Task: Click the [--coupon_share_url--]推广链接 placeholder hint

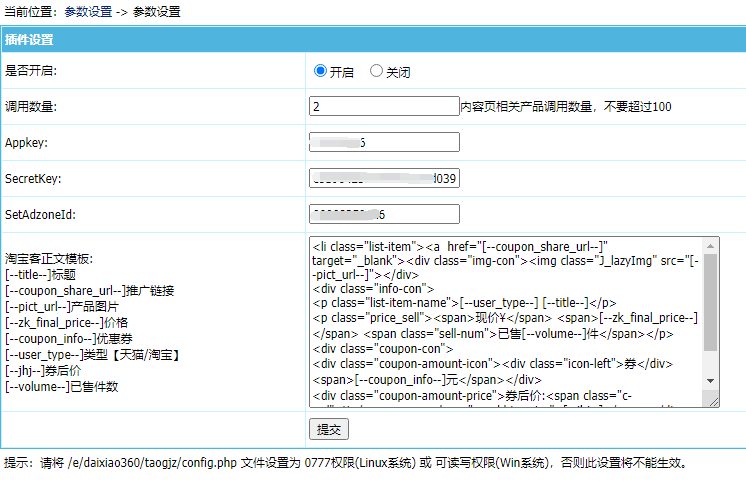Action: point(90,290)
